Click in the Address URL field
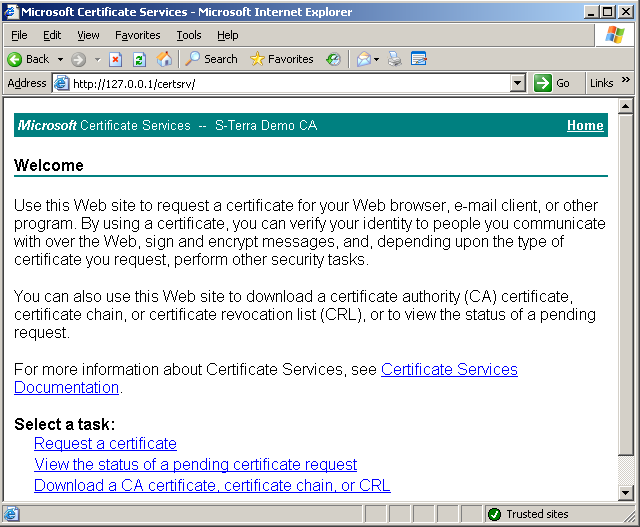 coord(290,84)
